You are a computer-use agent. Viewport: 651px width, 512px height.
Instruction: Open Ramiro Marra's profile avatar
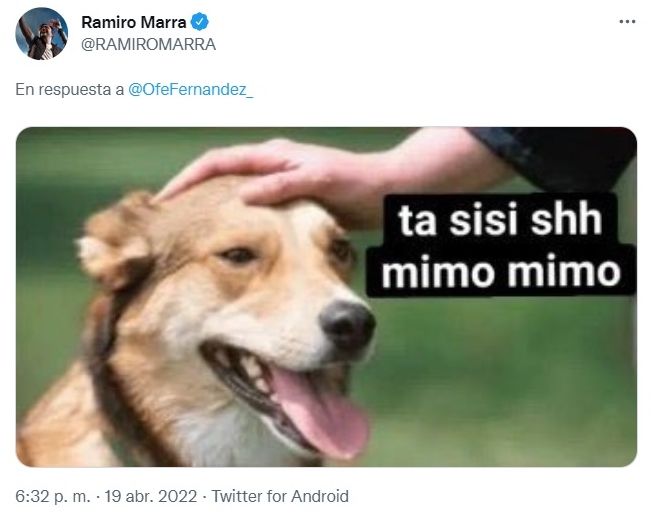coord(42,34)
